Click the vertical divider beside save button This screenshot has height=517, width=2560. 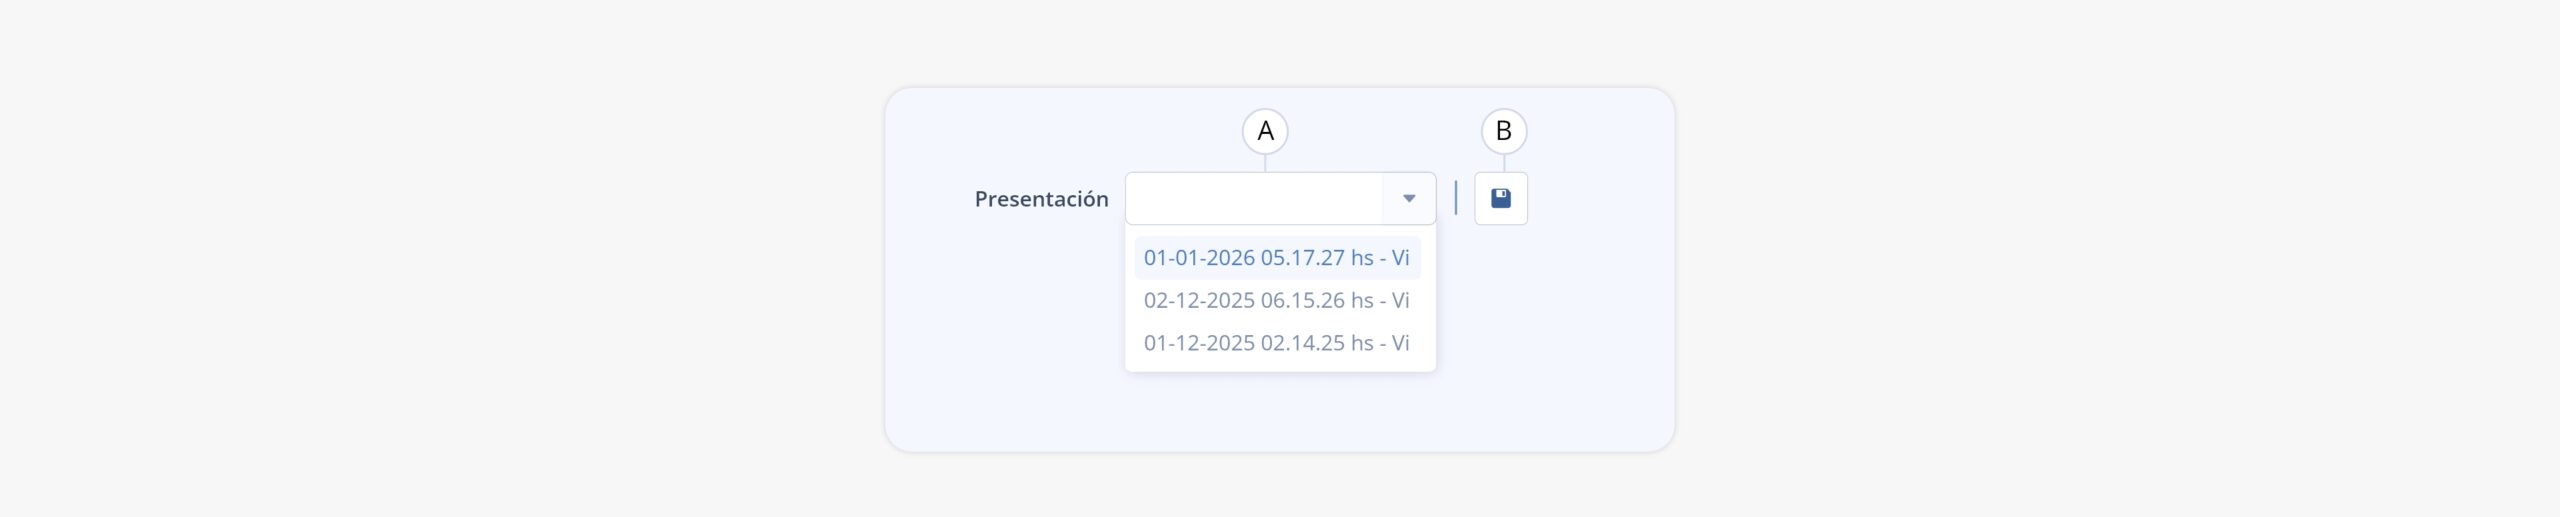1455,198
